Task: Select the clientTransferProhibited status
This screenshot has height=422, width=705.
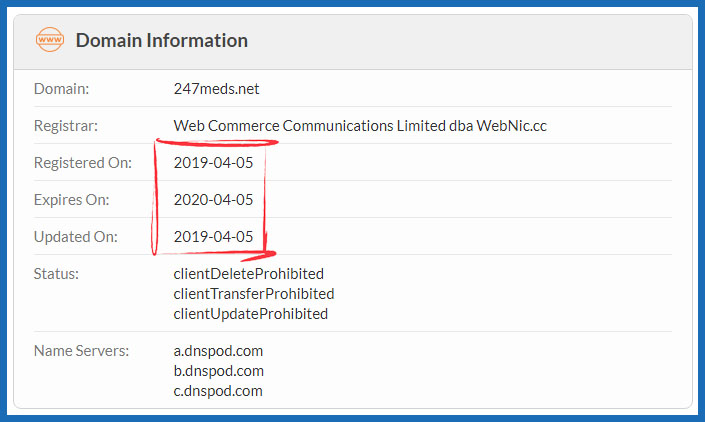Action: (254, 294)
